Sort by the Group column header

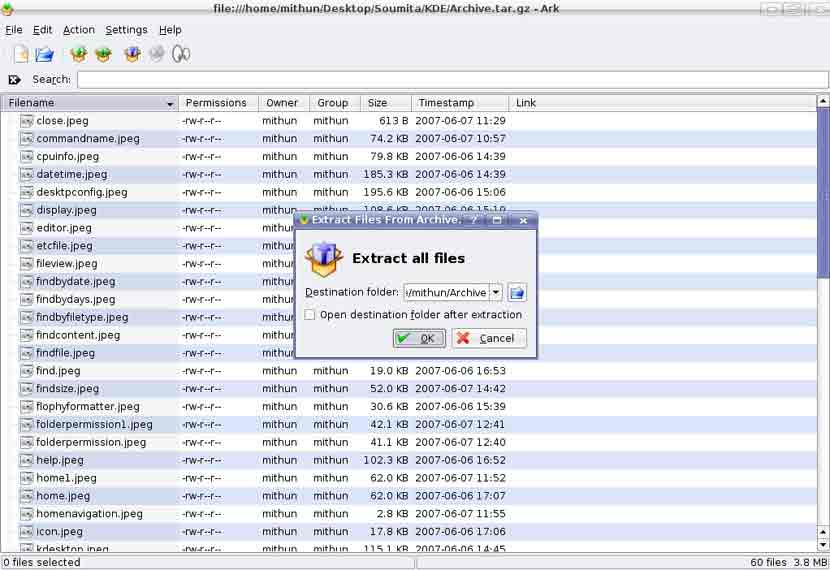click(x=335, y=103)
